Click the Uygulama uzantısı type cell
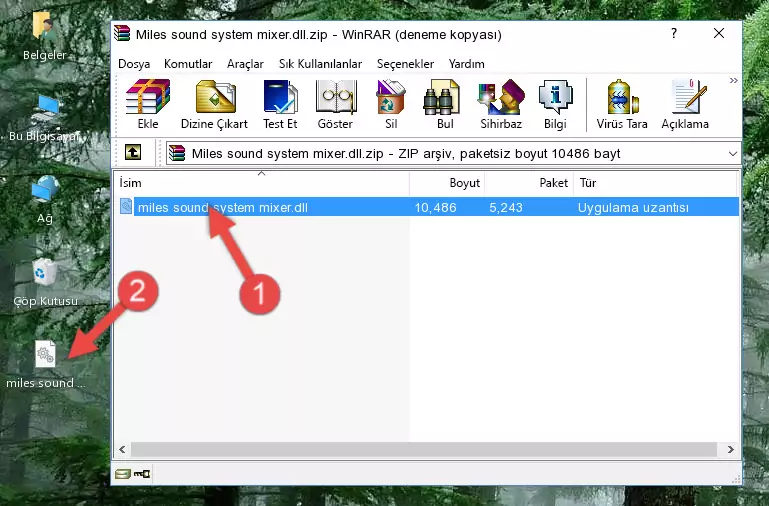Viewport: 769px width, 506px height. click(633, 207)
